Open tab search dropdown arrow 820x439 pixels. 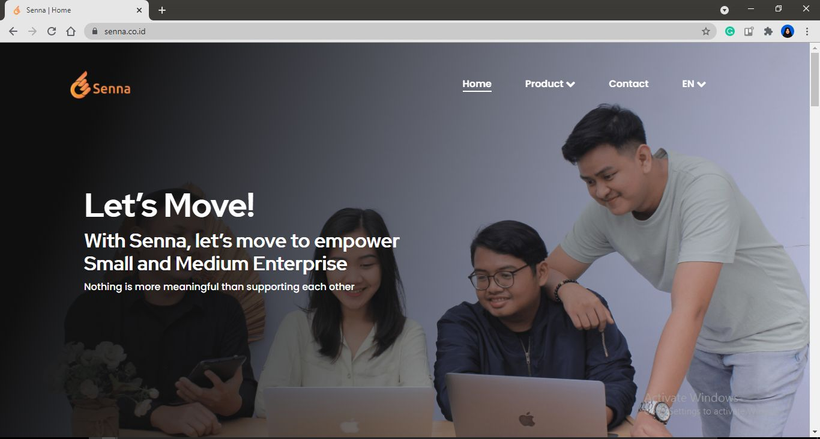point(724,10)
